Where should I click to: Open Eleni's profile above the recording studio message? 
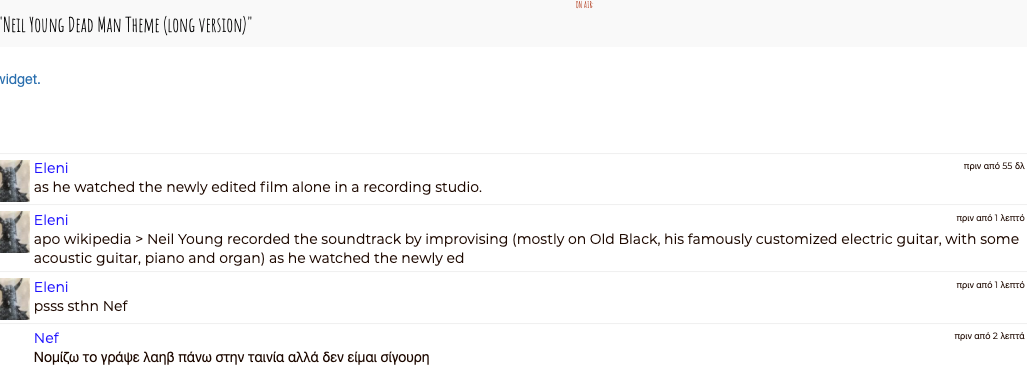pos(51,168)
